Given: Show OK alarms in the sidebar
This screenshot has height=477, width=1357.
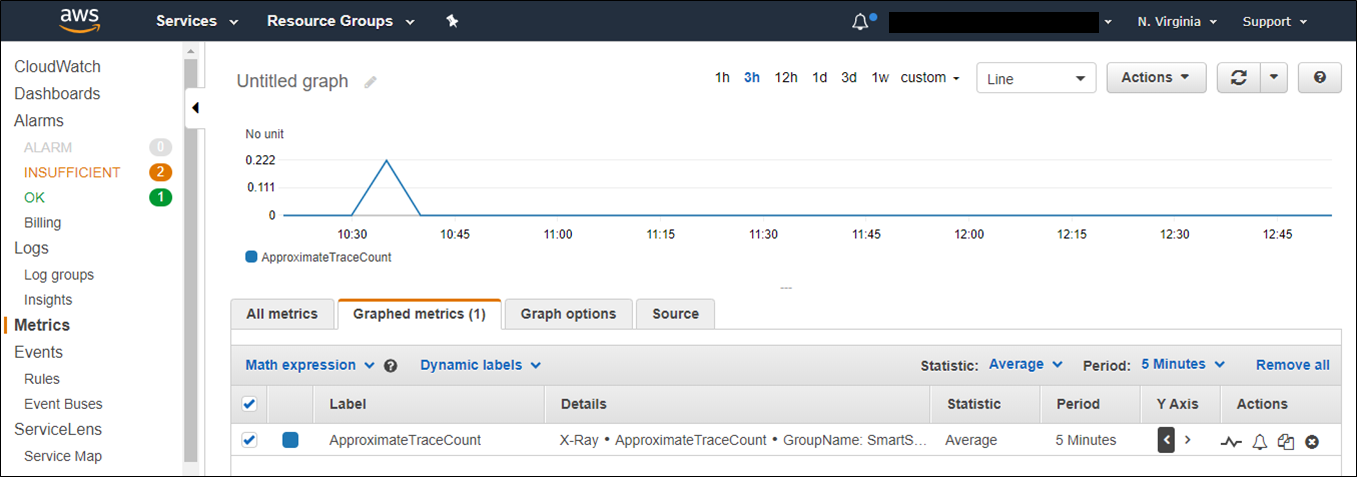Looking at the screenshot, I should pyautogui.click(x=35, y=197).
